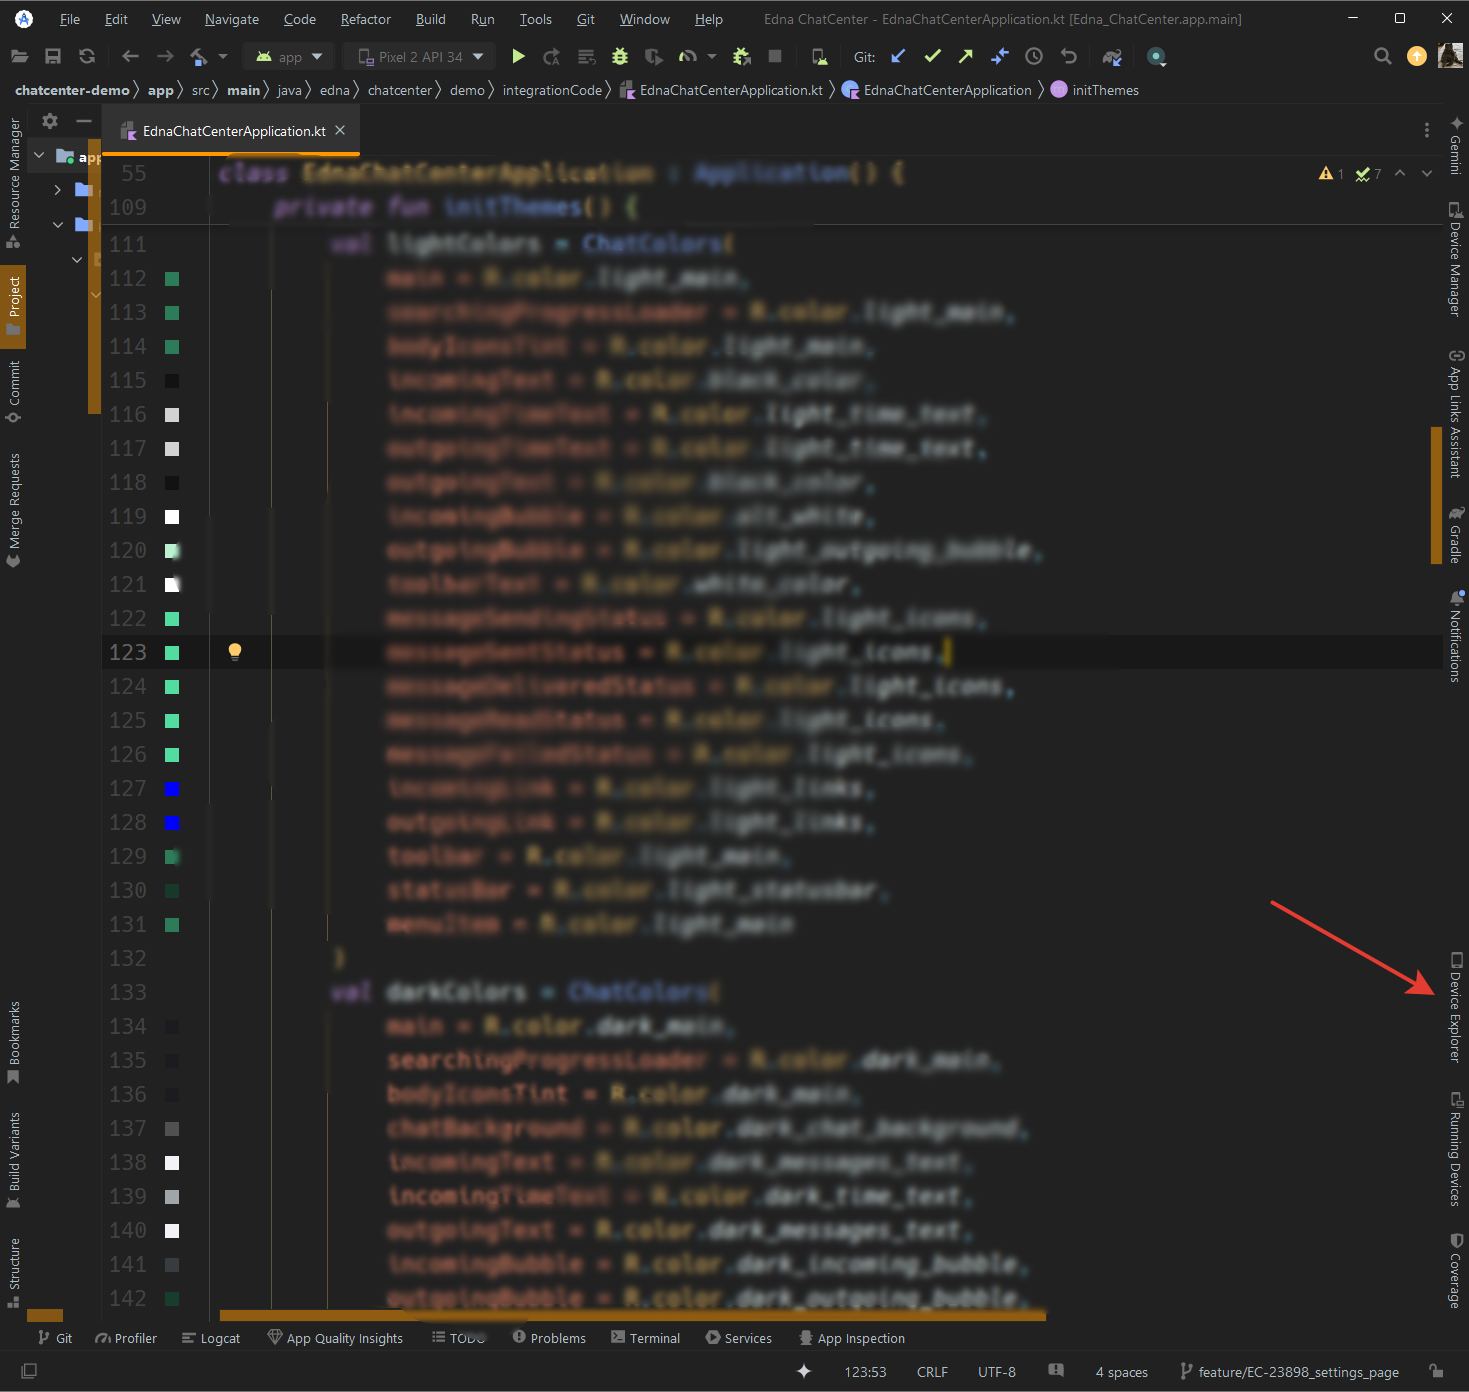Open the Refactor menu
Viewport: 1469px width, 1392px height.
364,18
